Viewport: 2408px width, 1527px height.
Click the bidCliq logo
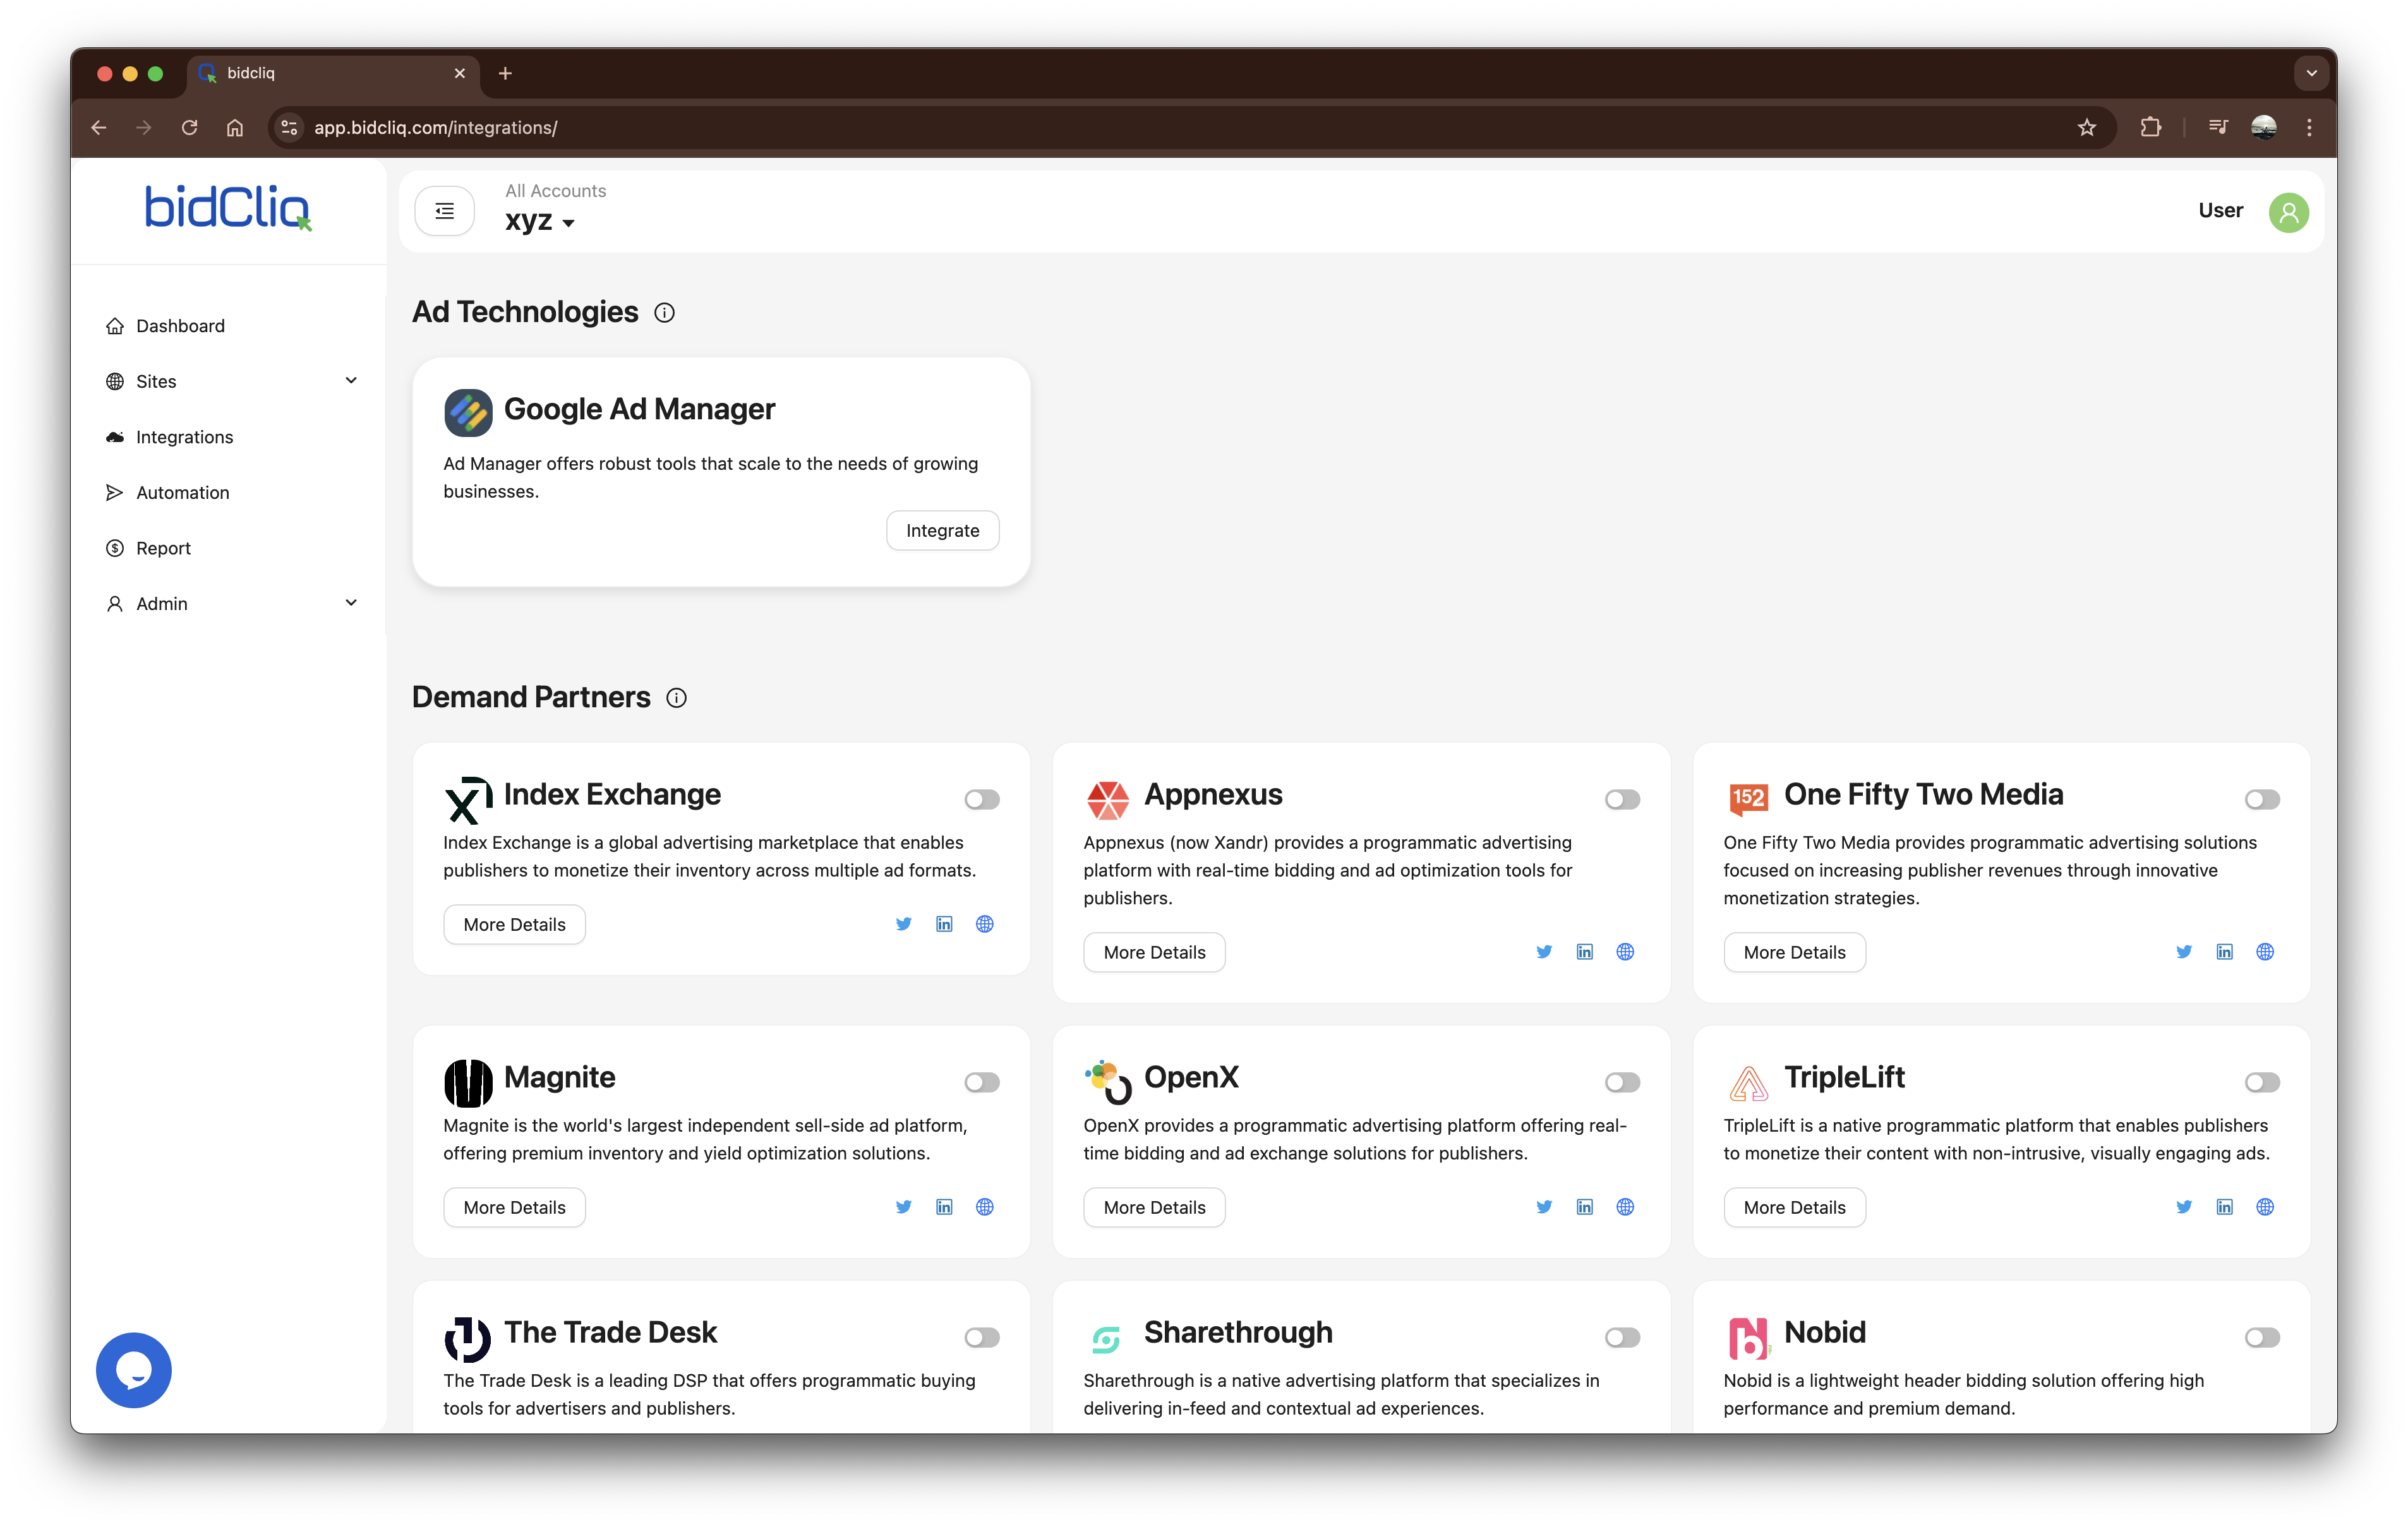[228, 208]
